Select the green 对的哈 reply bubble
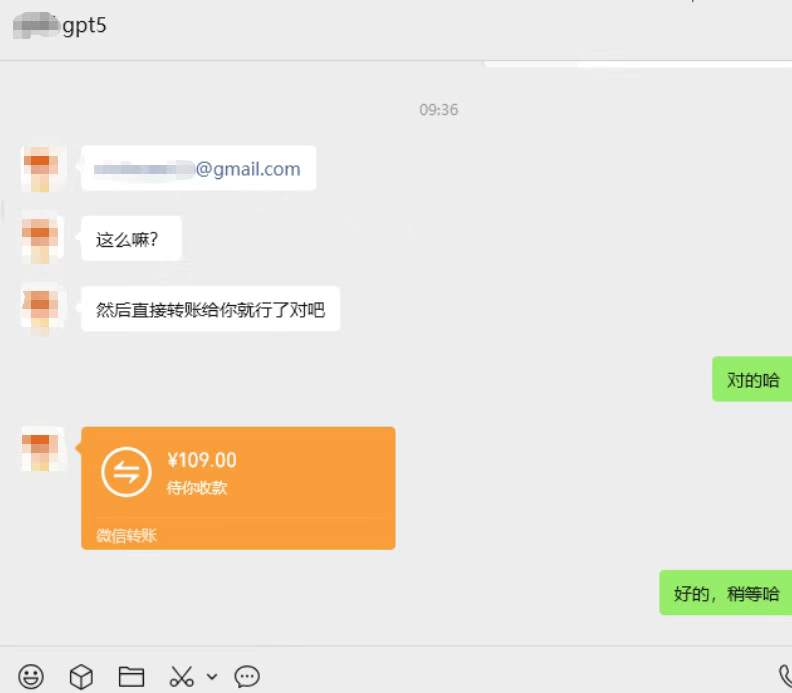This screenshot has width=792, height=693. 752,379
